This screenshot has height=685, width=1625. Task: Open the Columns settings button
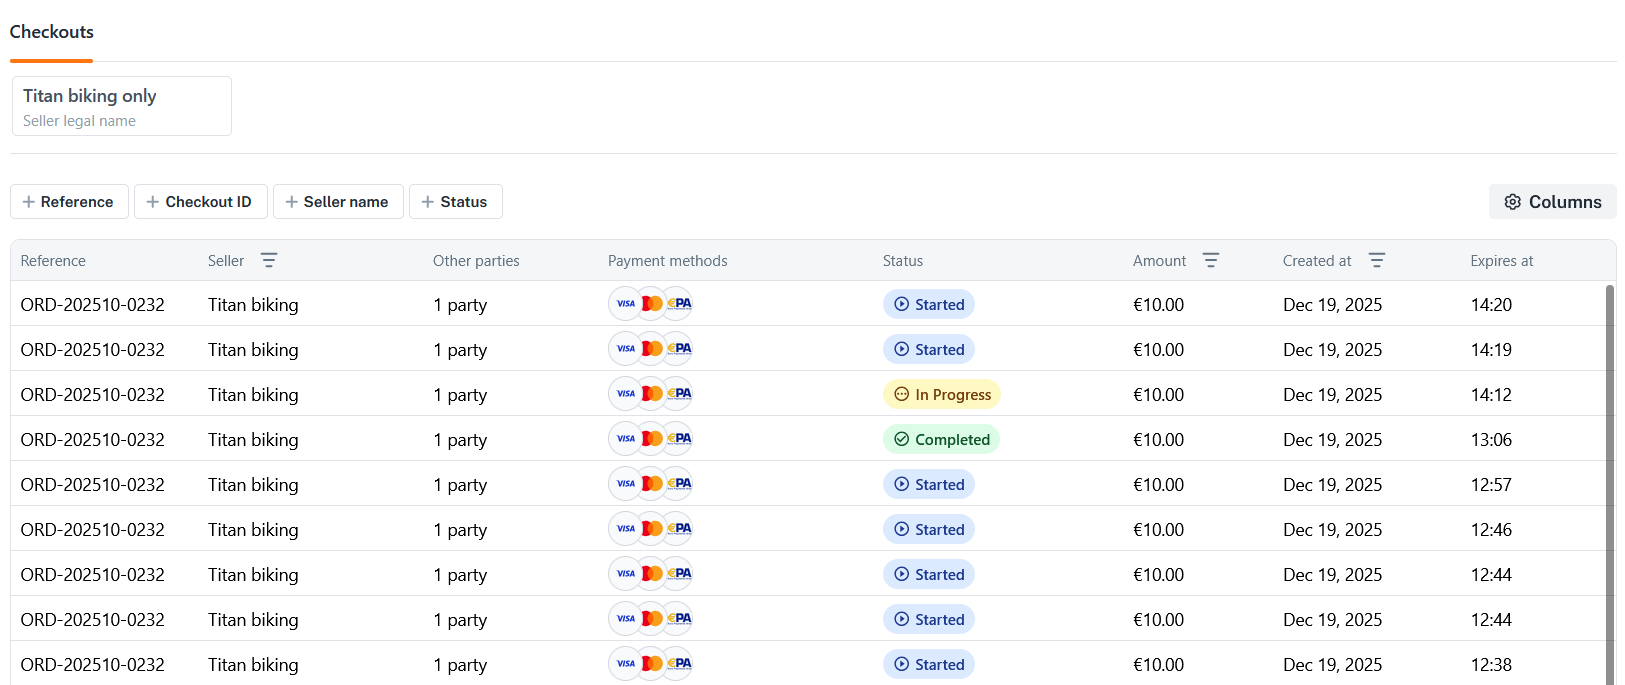coord(1552,201)
